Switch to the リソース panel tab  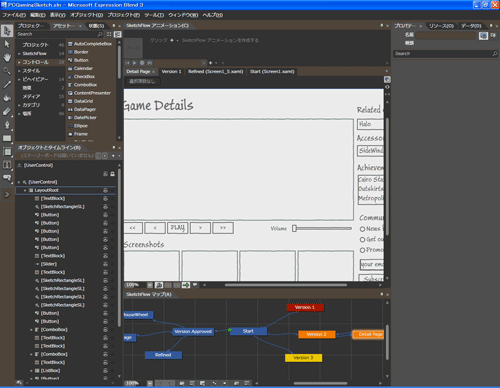pyautogui.click(x=441, y=26)
